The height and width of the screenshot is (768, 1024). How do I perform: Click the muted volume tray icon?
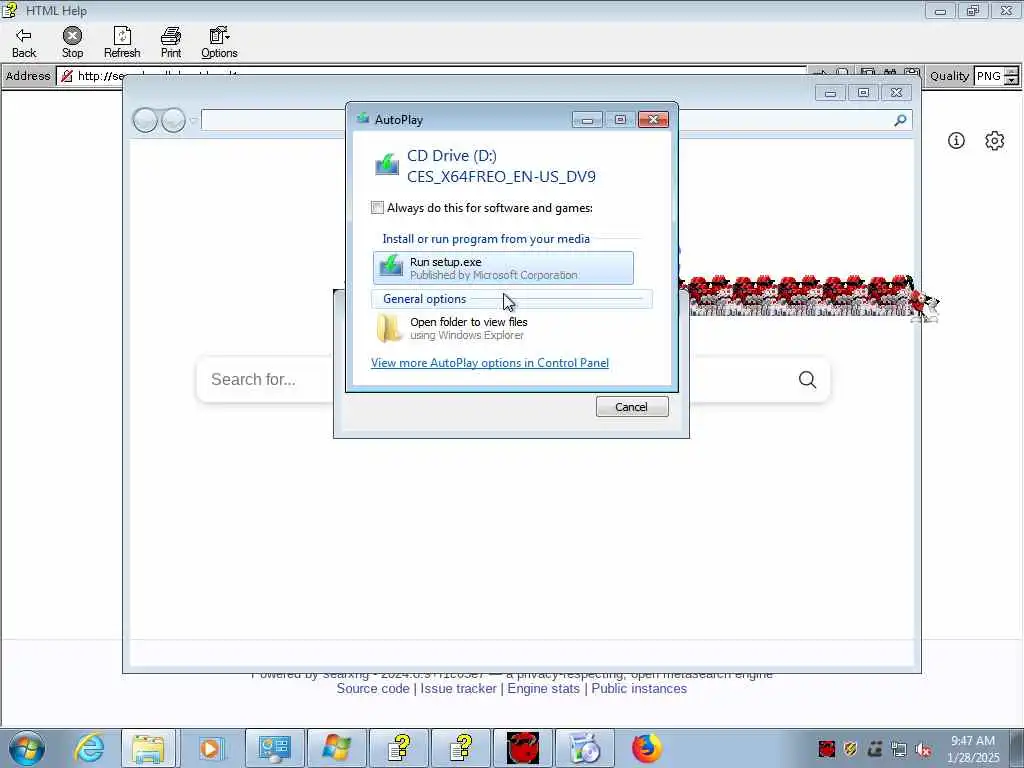(x=923, y=749)
